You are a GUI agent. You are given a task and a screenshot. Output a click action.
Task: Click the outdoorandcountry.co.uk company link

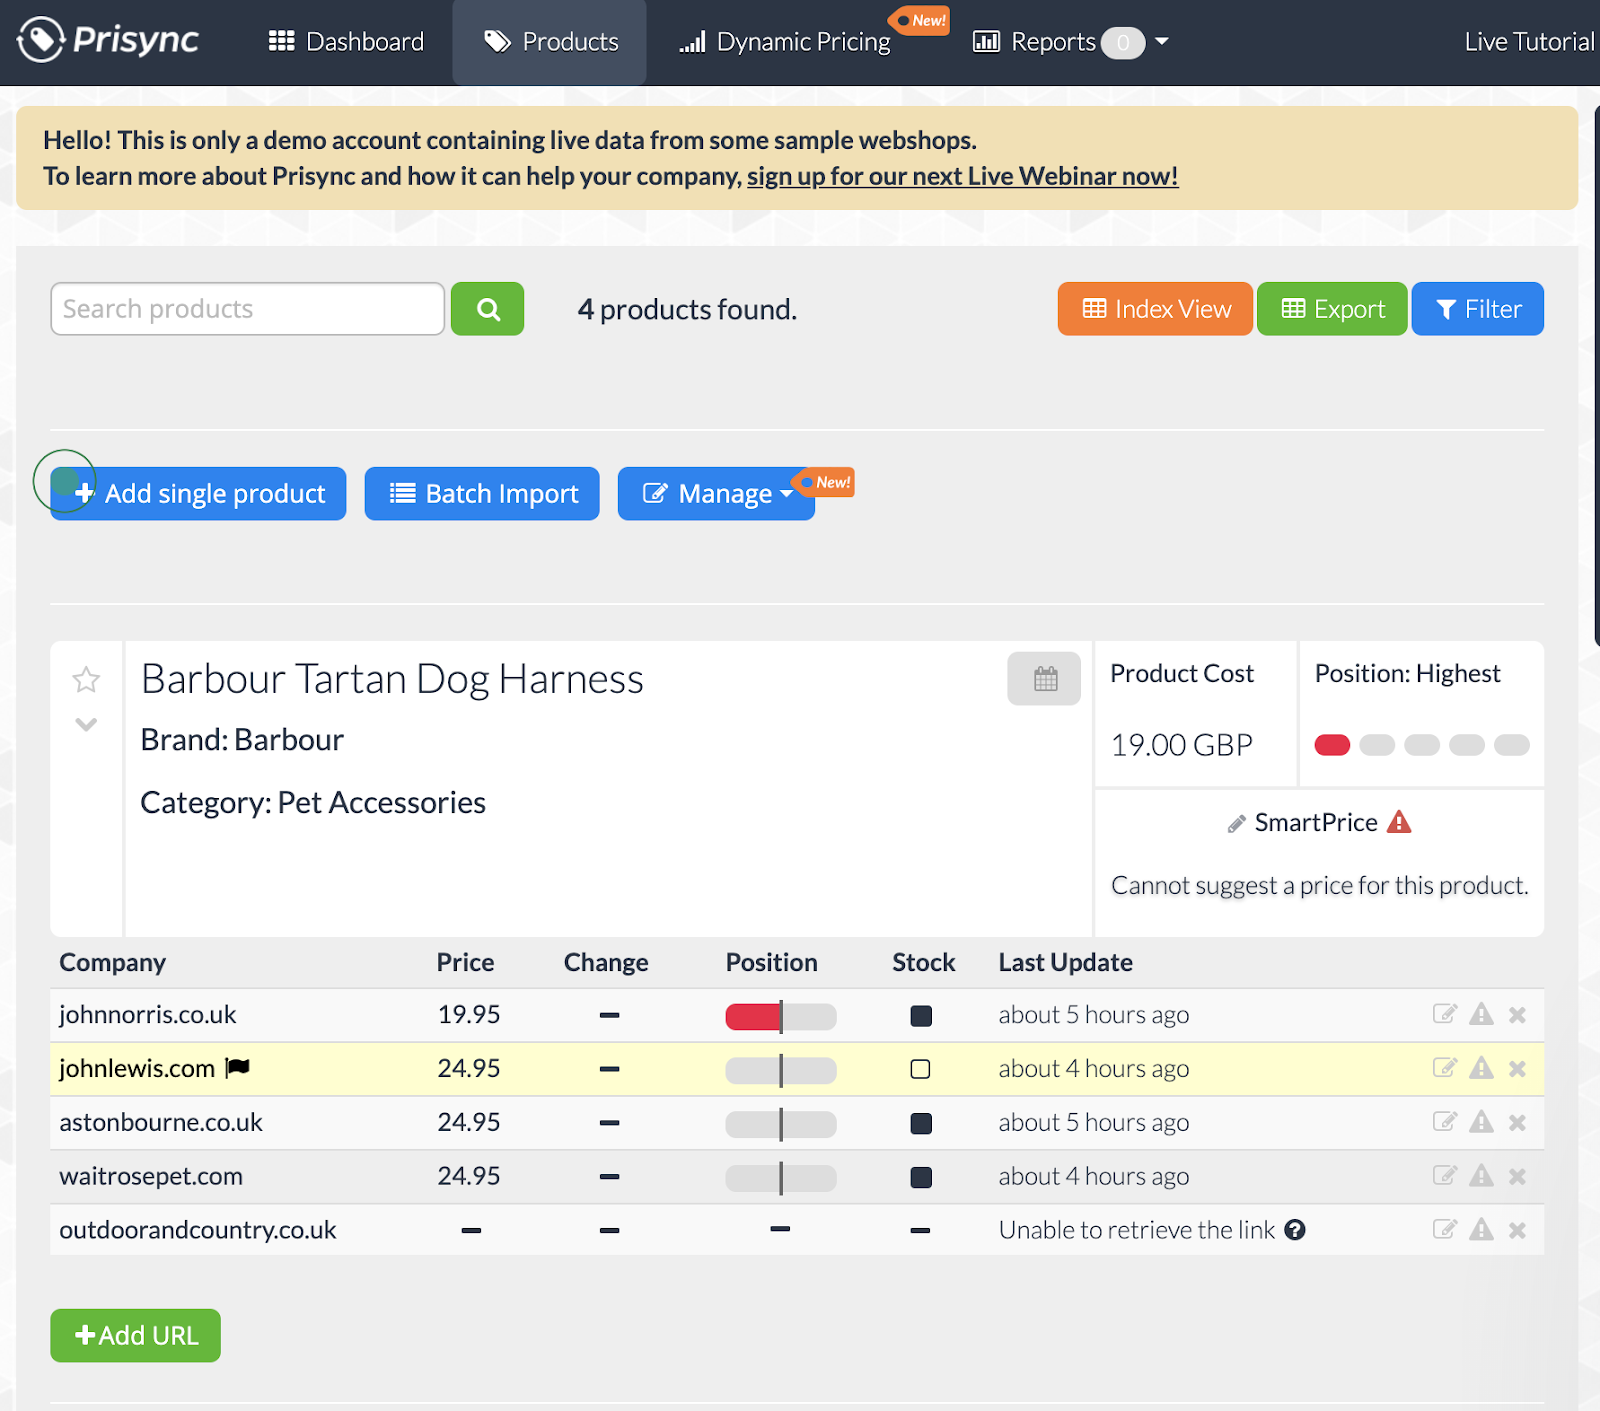(x=198, y=1231)
